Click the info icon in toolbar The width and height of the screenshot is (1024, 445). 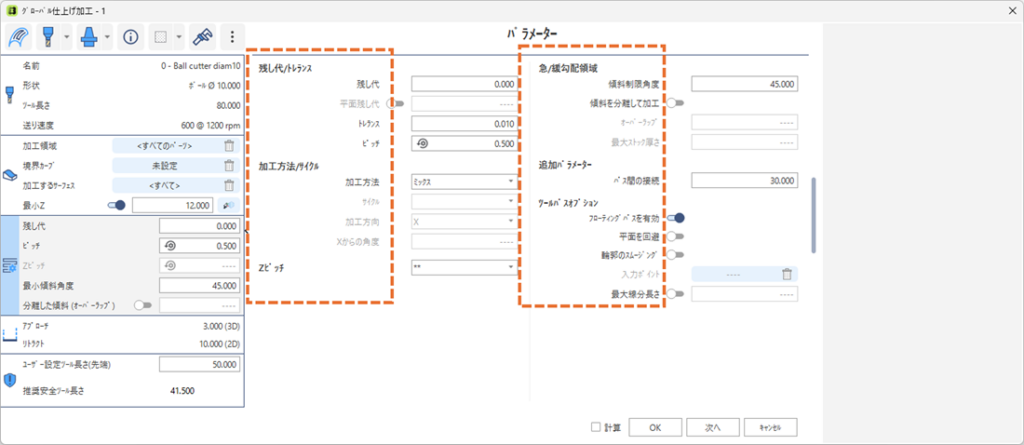point(130,37)
